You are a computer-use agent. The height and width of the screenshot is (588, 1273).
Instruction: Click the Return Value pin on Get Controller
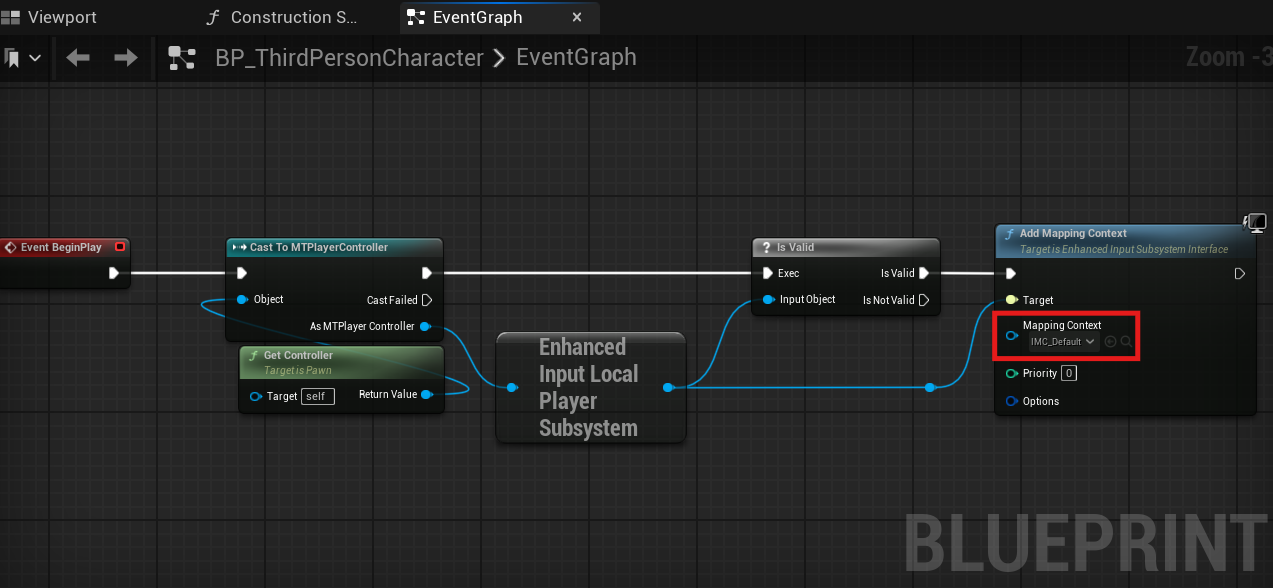pyautogui.click(x=427, y=394)
